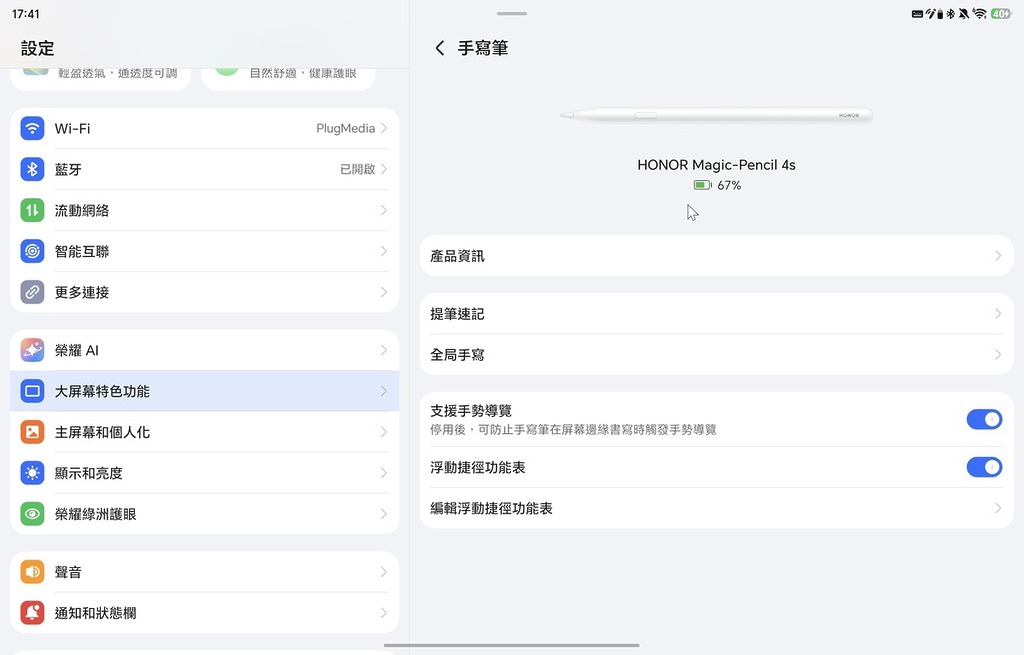Open 編輯浮動捷徑功能表 row label
Screen dimensions: 1024x655
[x=491, y=508]
